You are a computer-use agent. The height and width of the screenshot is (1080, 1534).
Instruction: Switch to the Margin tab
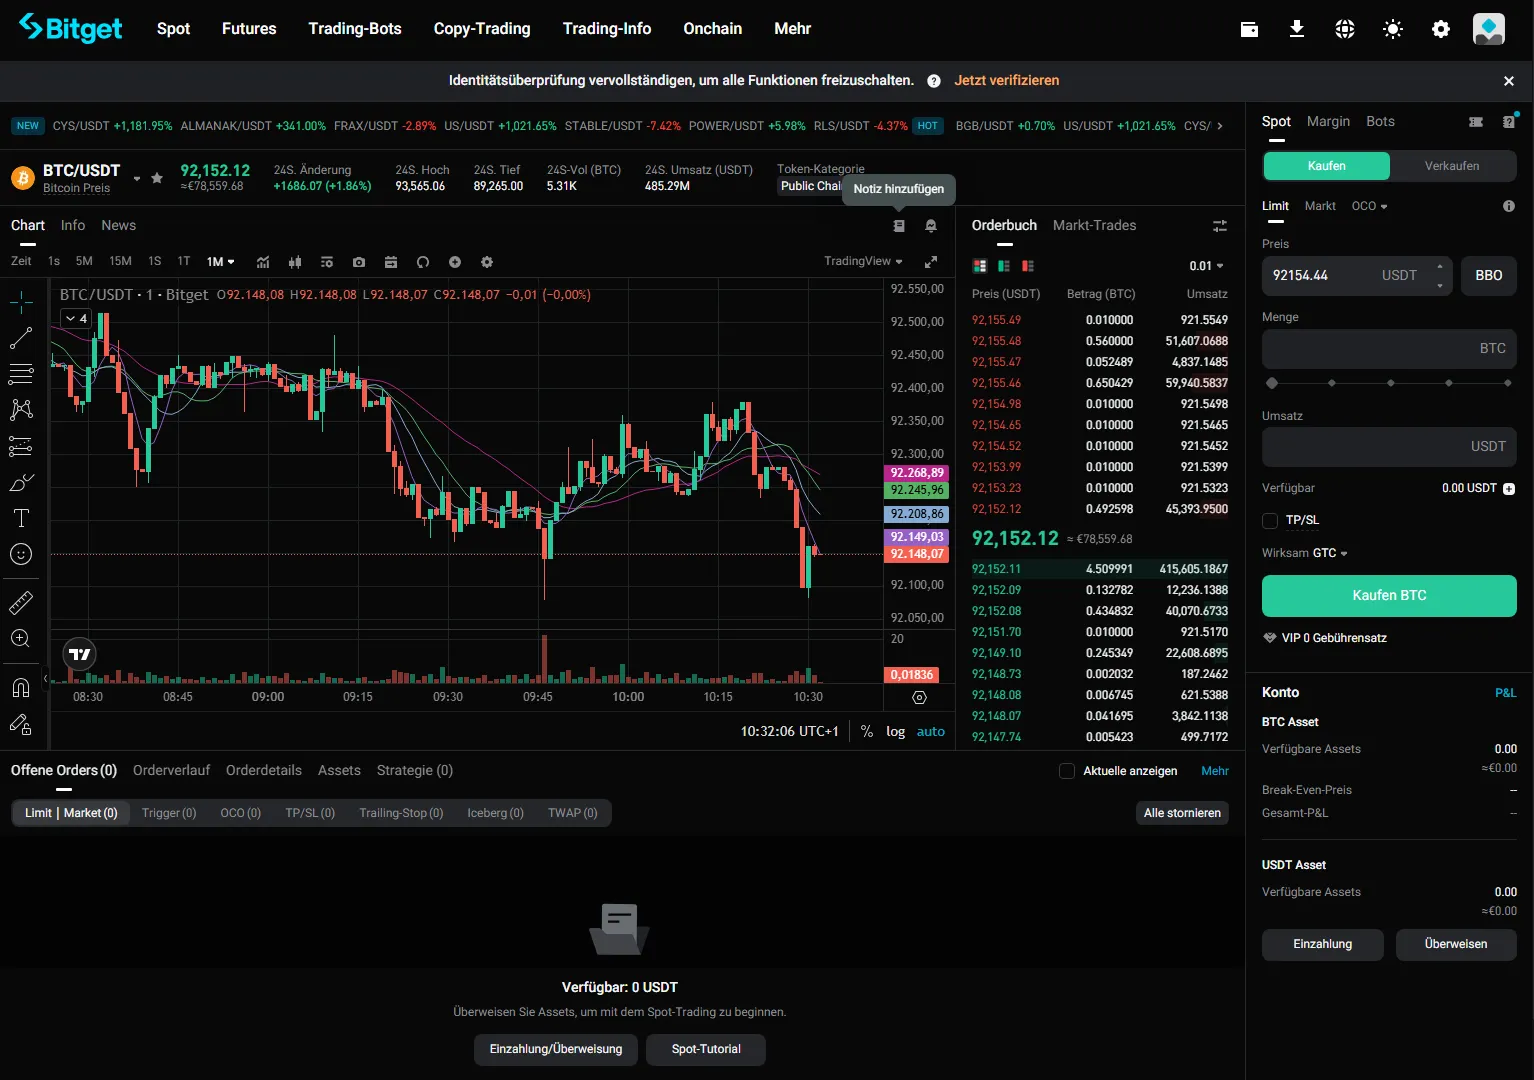point(1328,121)
